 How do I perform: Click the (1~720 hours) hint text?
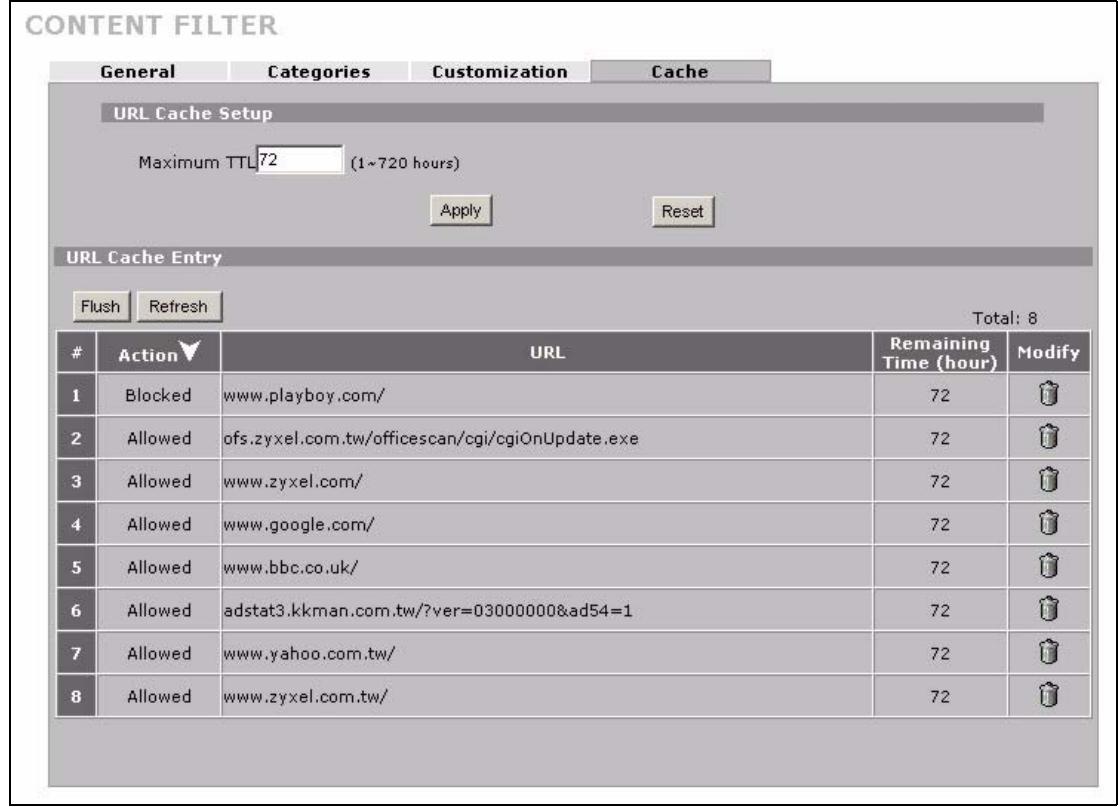(x=405, y=163)
